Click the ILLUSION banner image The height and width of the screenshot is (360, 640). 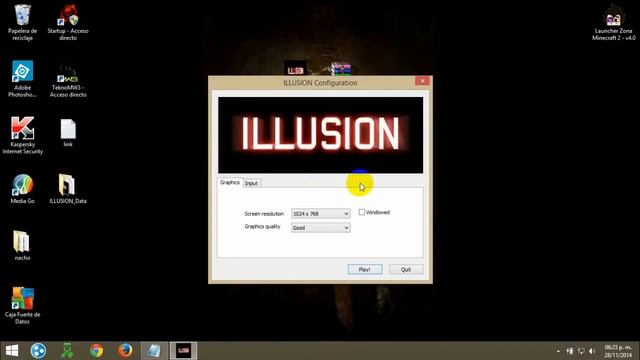click(x=320, y=135)
